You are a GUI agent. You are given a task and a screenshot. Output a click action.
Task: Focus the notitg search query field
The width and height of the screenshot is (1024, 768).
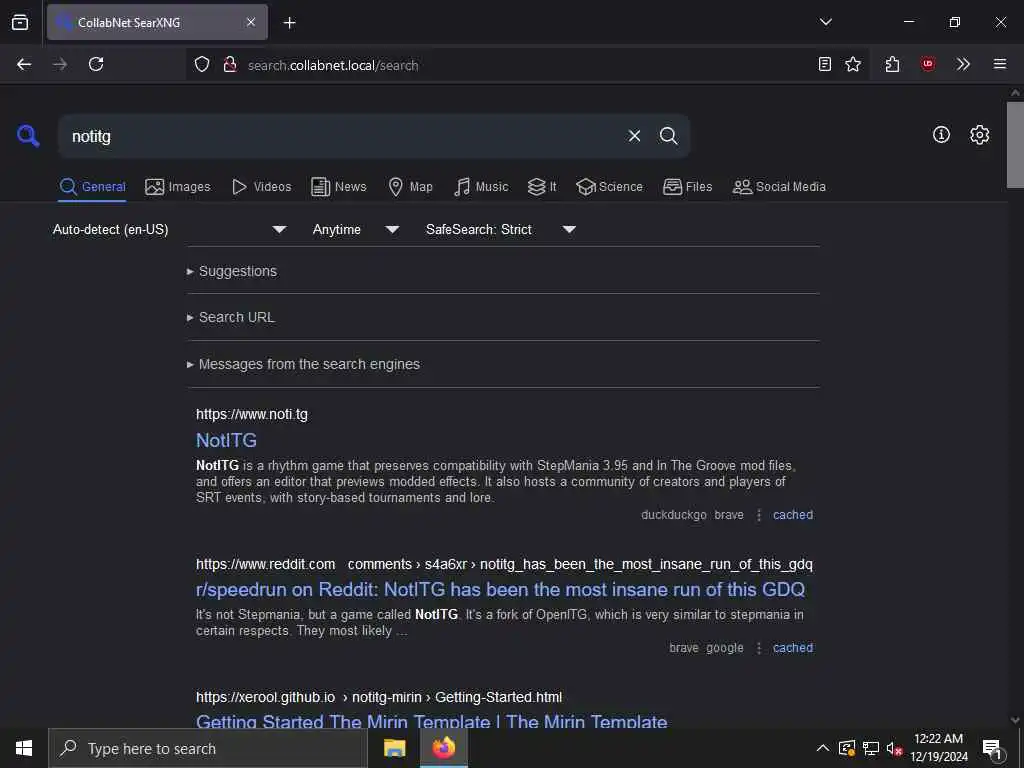[340, 136]
